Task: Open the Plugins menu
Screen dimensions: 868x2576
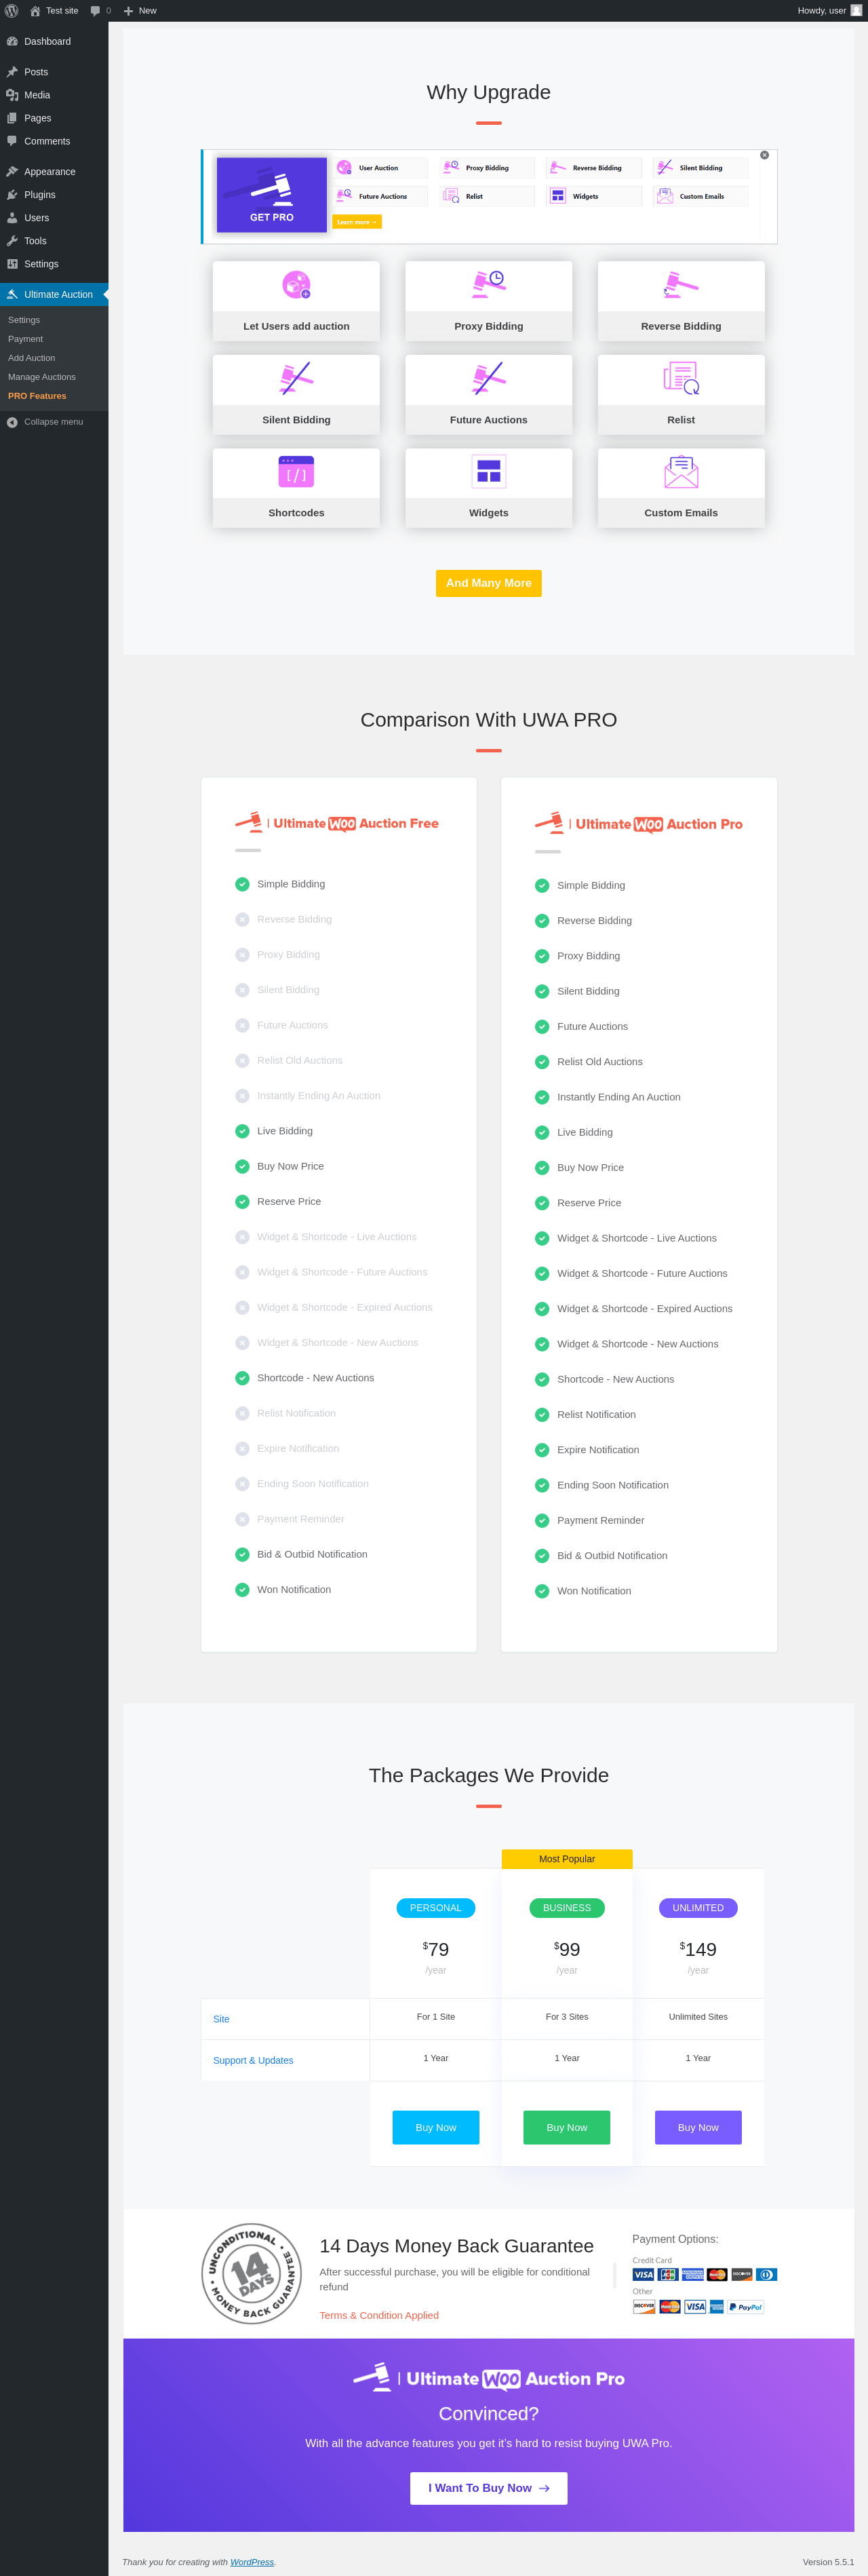Action: click(x=54, y=195)
